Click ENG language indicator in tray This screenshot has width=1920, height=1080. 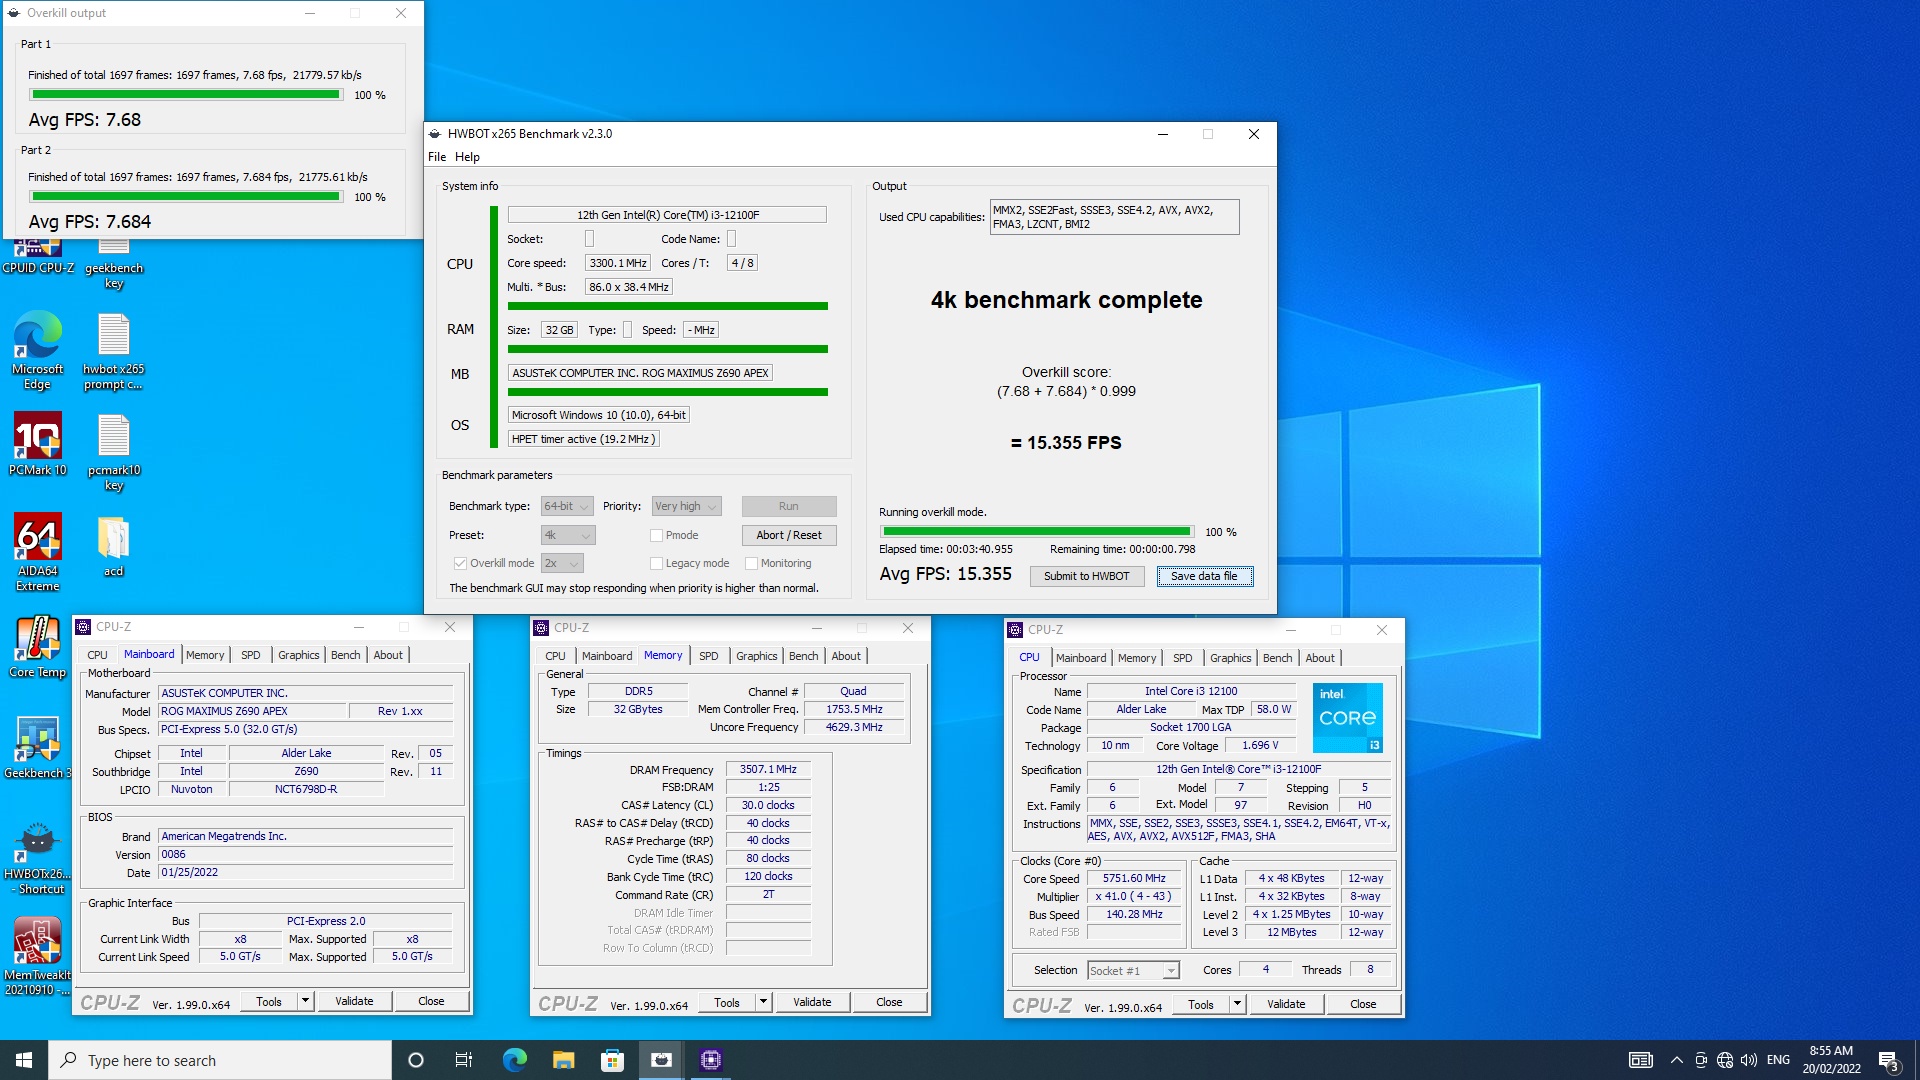tap(1778, 1060)
